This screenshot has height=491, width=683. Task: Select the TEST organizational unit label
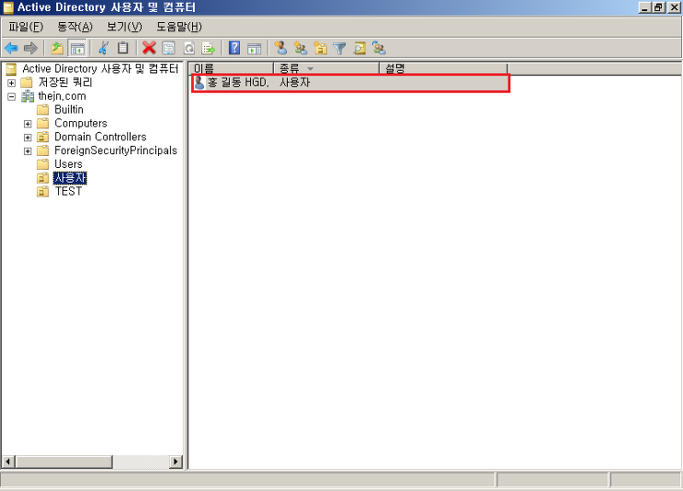[x=68, y=191]
